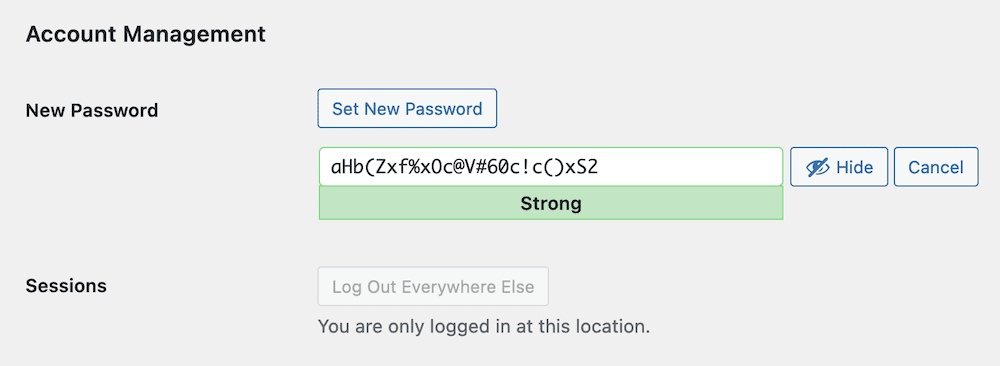Click Log Out Everywhere Else button

[433, 286]
